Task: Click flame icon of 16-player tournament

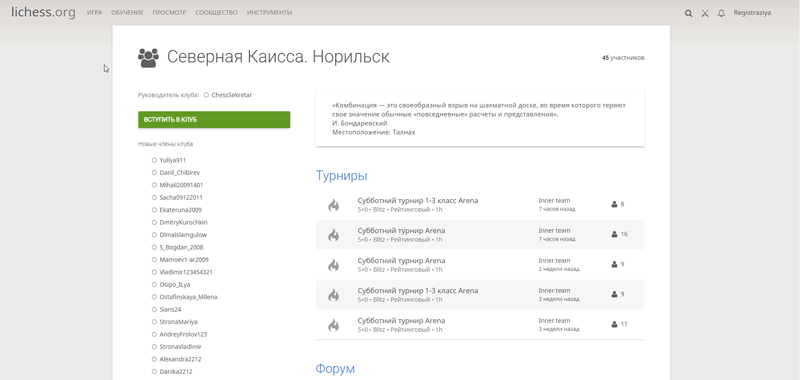Action: pos(334,235)
